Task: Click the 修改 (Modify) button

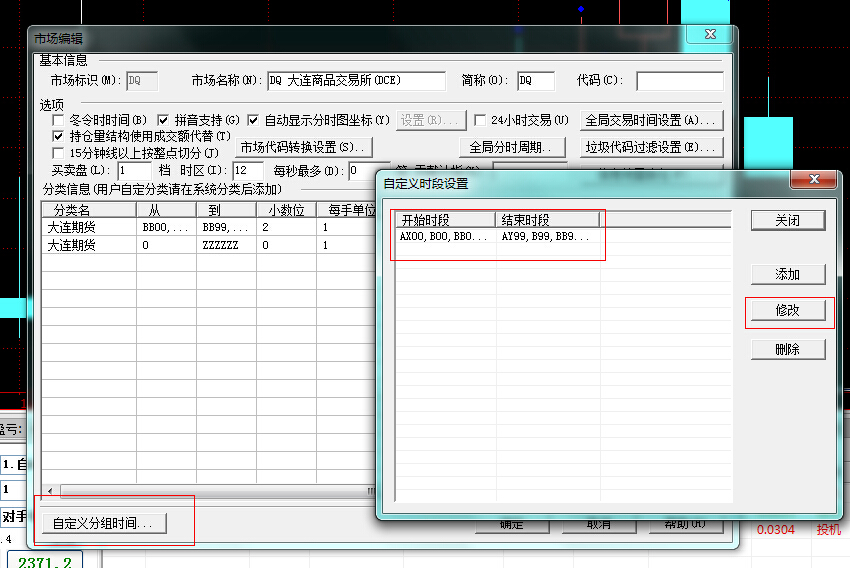Action: [x=788, y=310]
